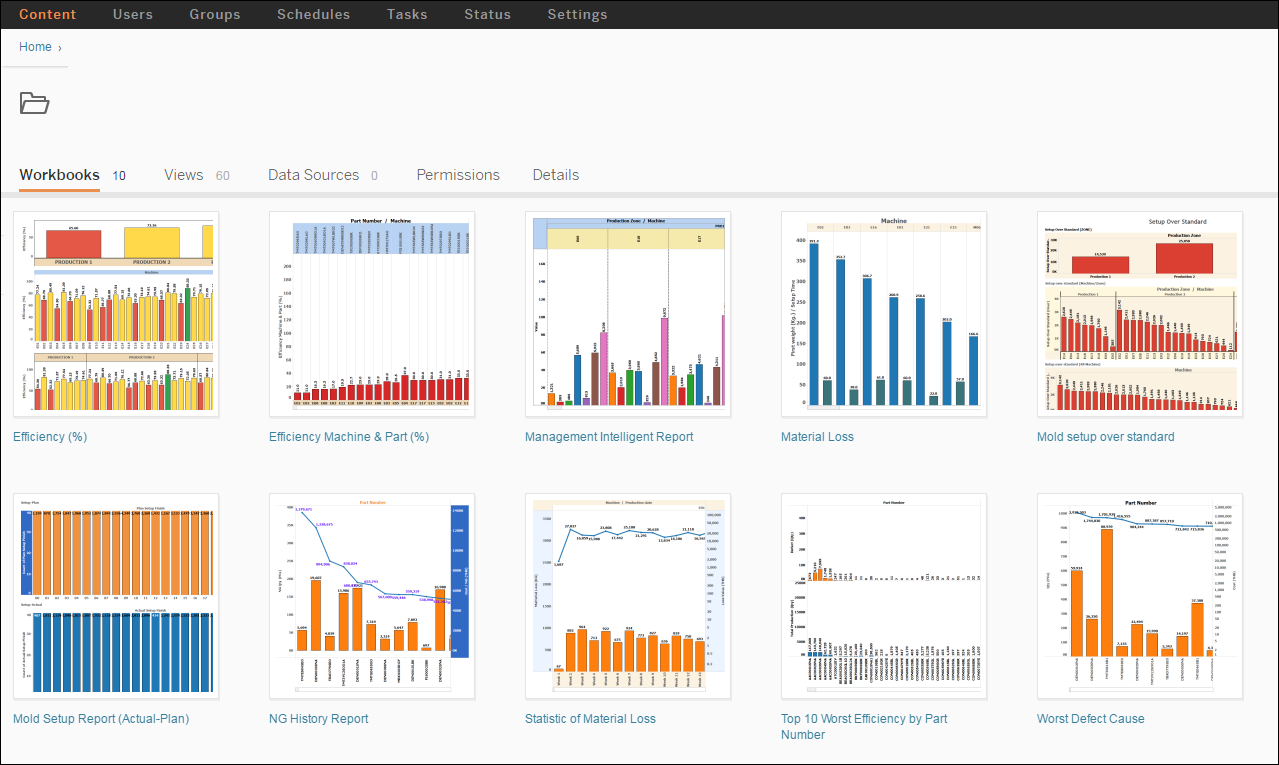Open the Schedules menu
Viewport: 1279px width, 765px height.
tap(313, 14)
